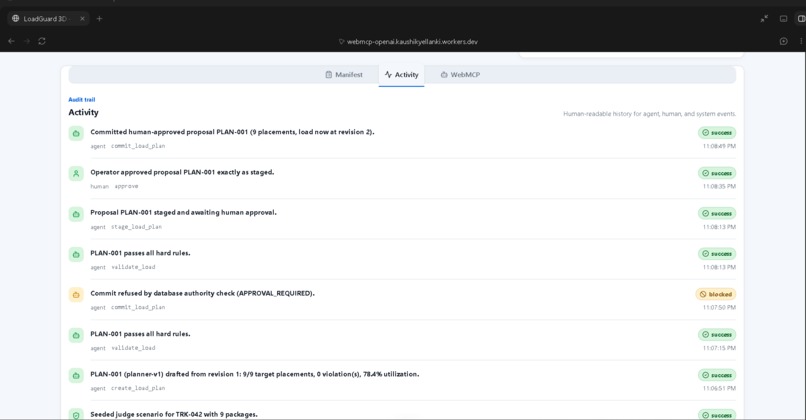The width and height of the screenshot is (806, 420).
Task: Click the 11:07:50 PM timestamp
Action: click(719, 307)
